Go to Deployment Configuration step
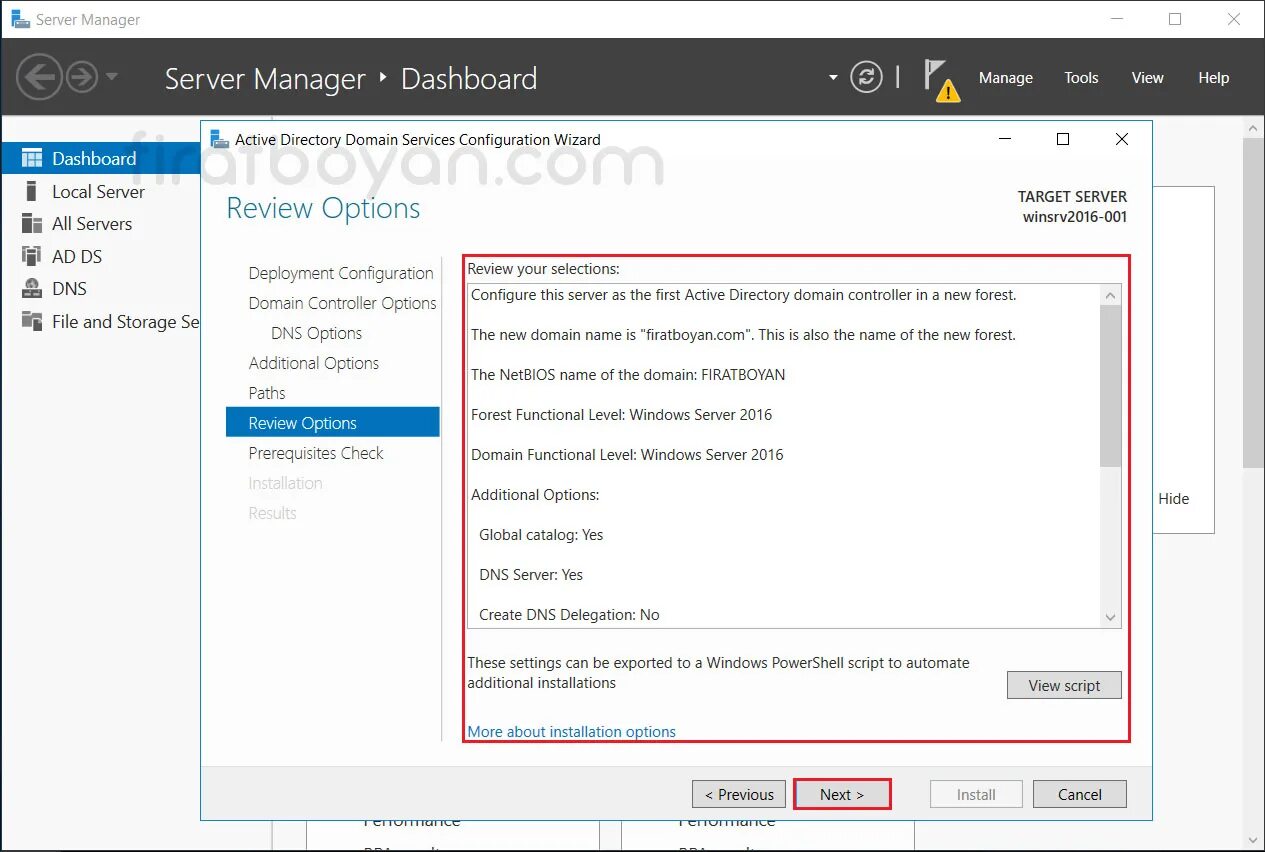The width and height of the screenshot is (1265, 852). [x=341, y=273]
